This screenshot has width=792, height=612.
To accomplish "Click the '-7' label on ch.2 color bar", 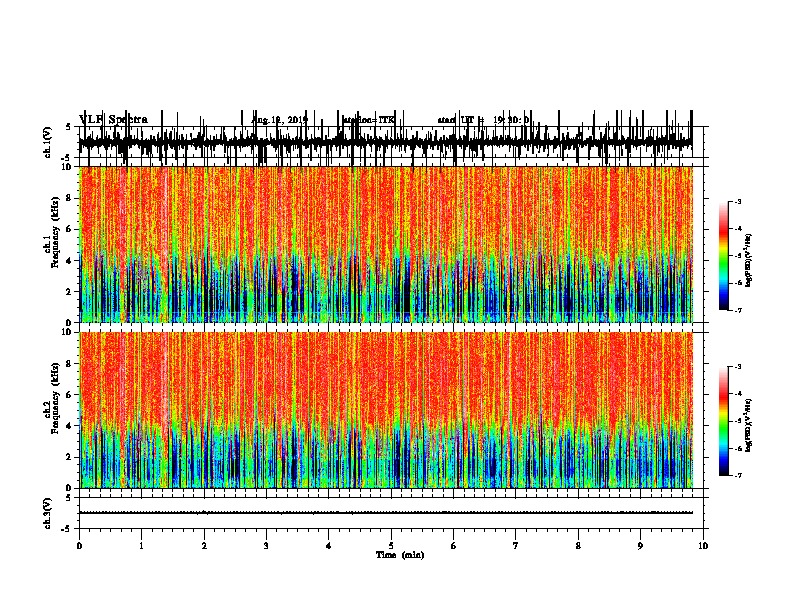I will pyautogui.click(x=737, y=476).
